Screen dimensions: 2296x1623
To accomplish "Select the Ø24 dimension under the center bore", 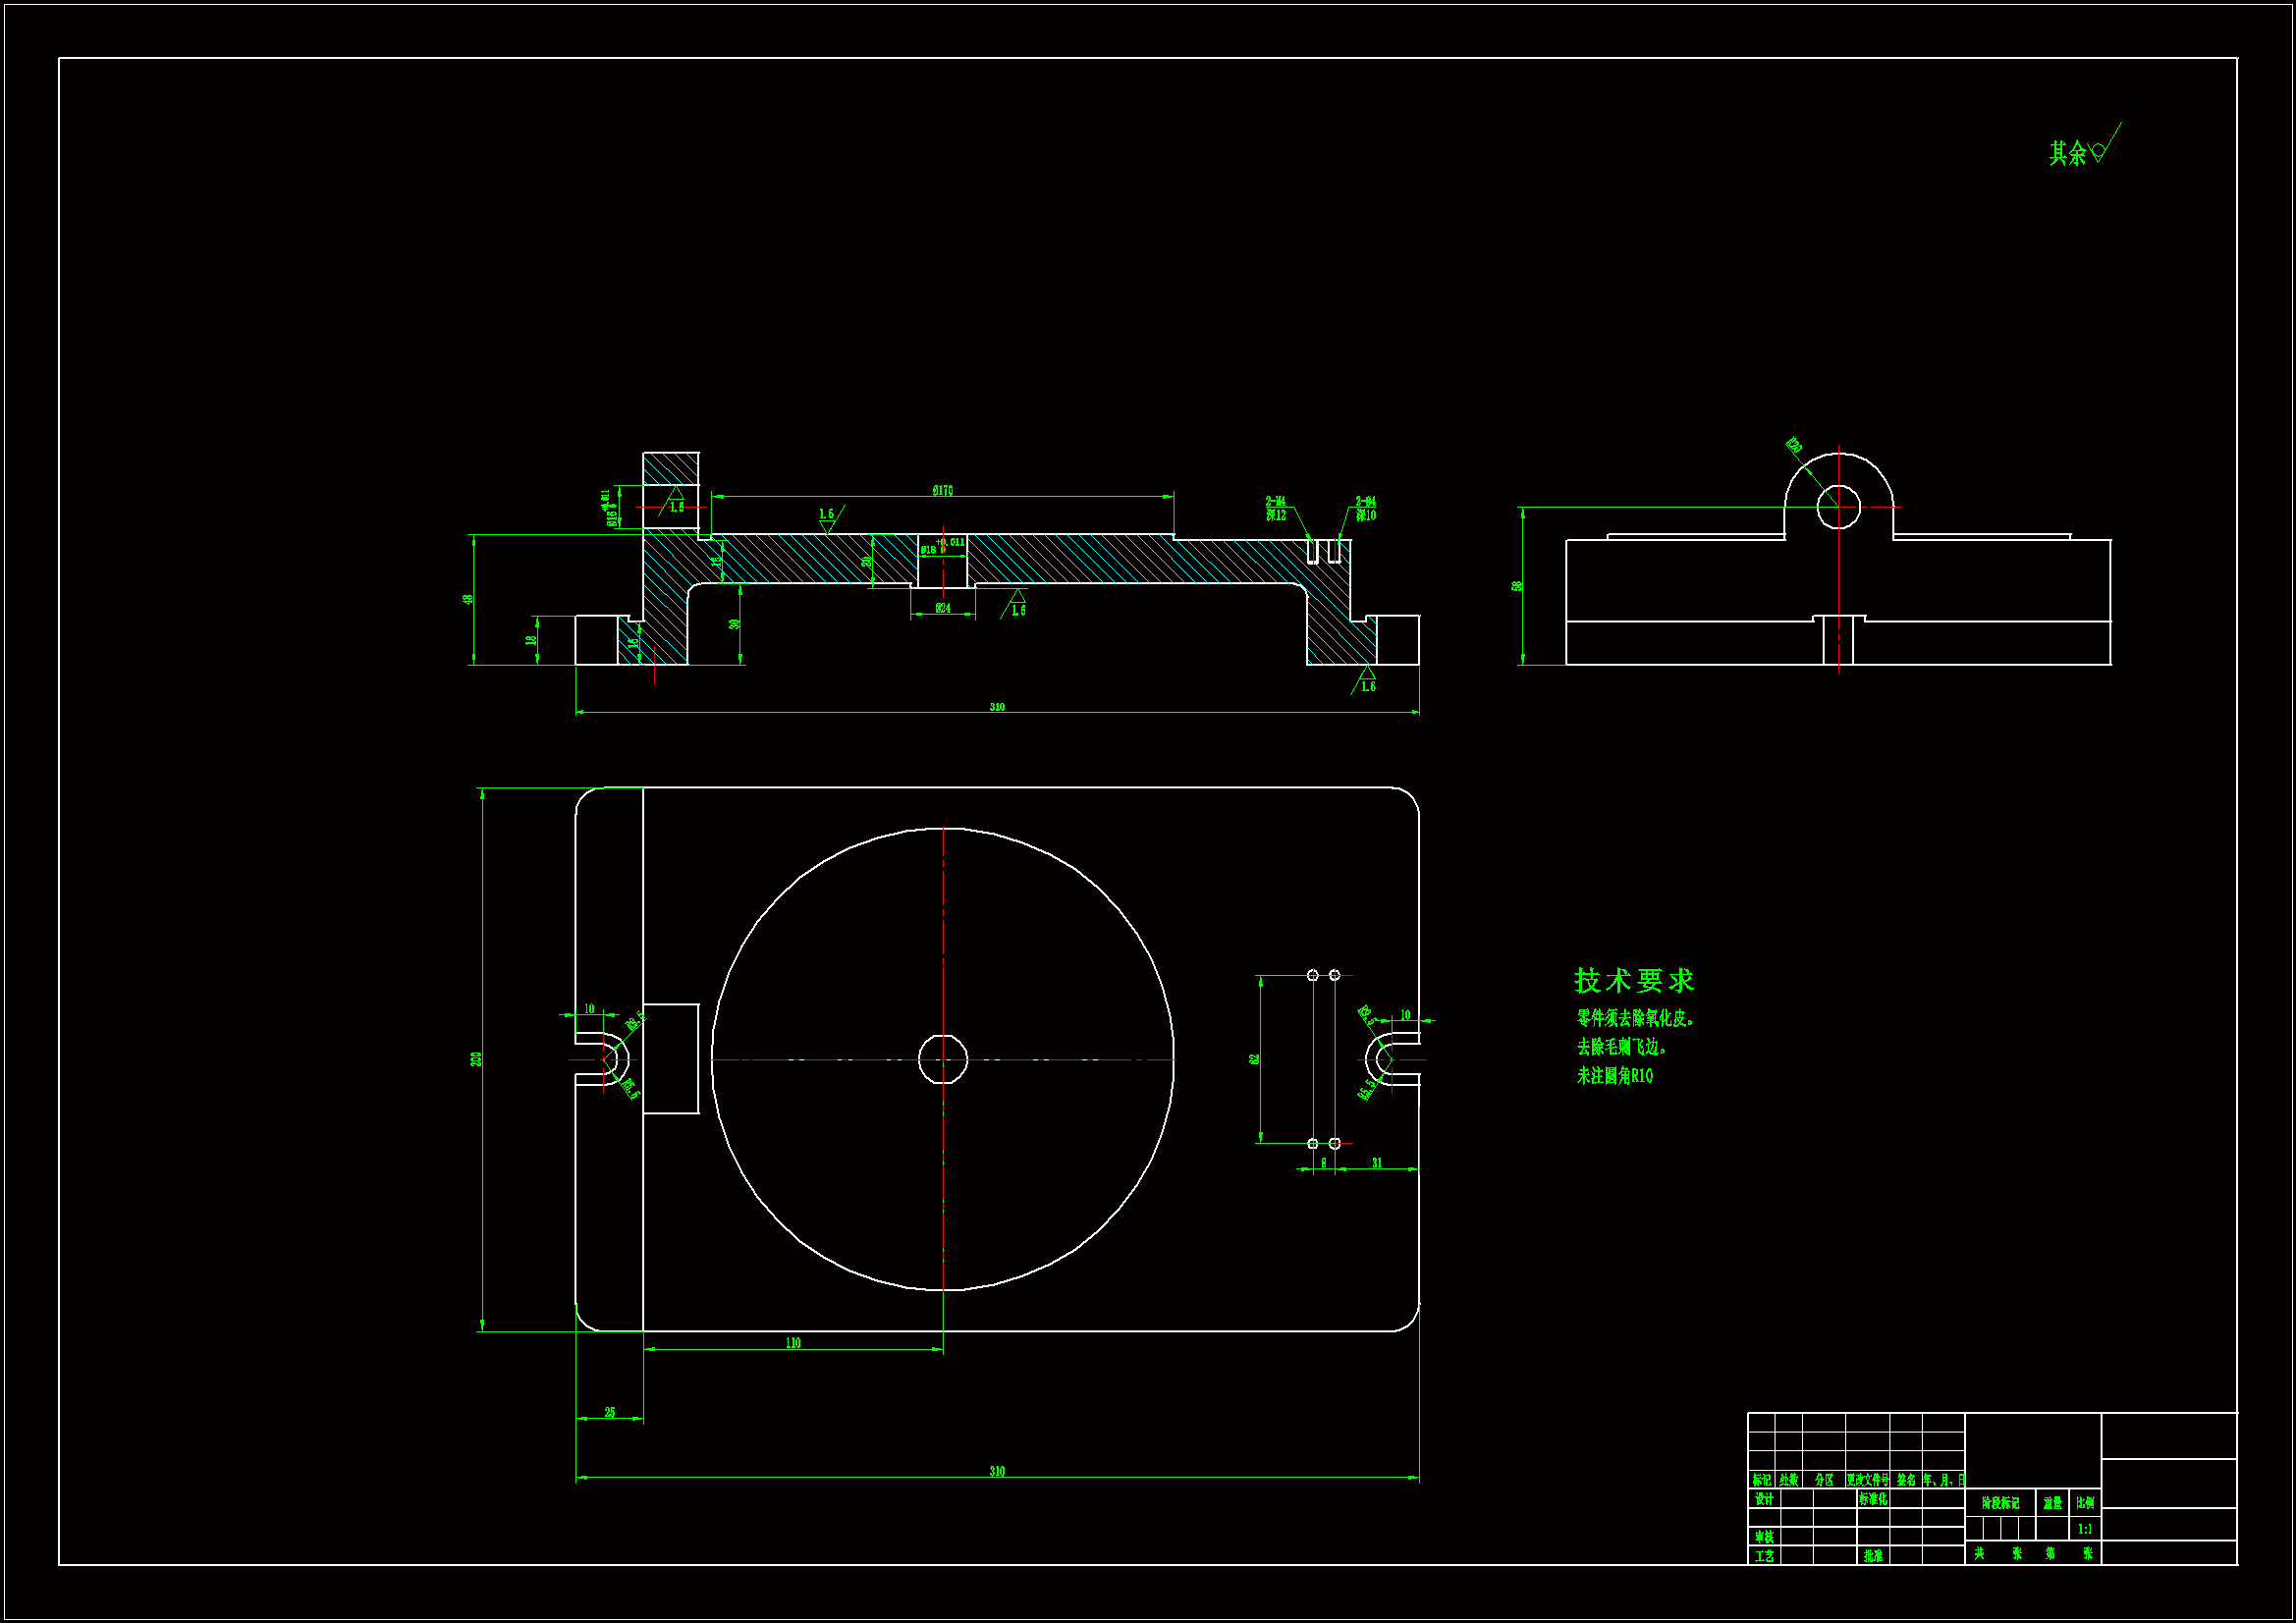I will click(x=942, y=608).
